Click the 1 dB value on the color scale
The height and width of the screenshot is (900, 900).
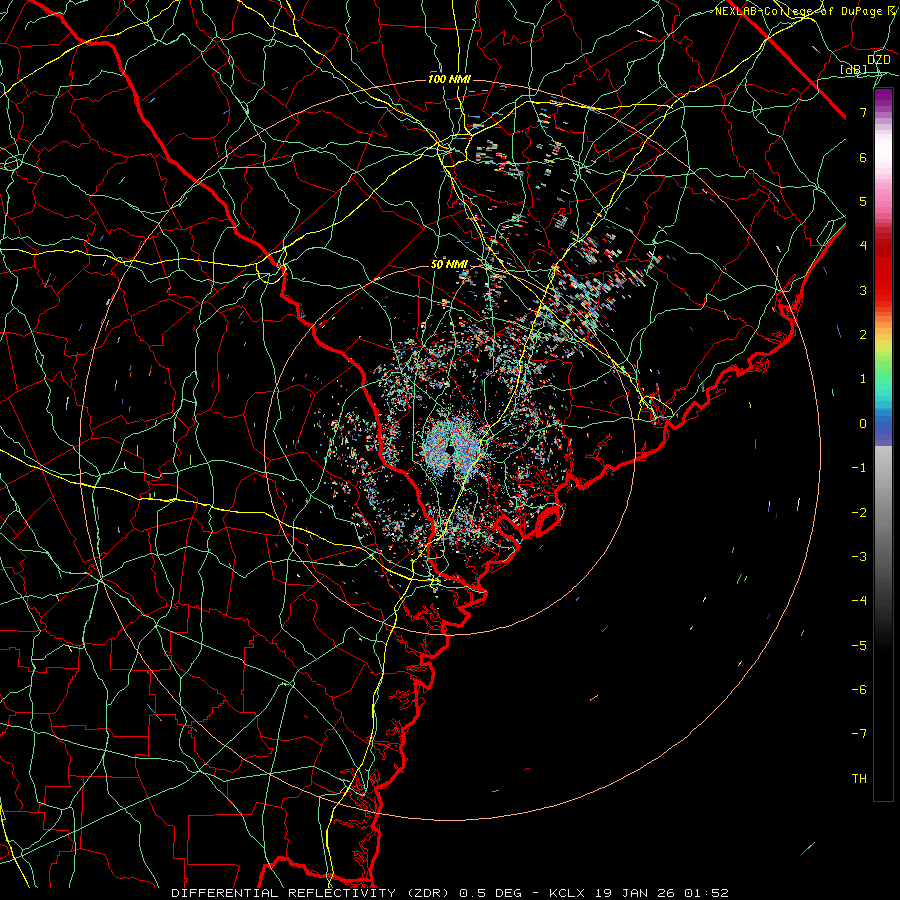tap(863, 379)
